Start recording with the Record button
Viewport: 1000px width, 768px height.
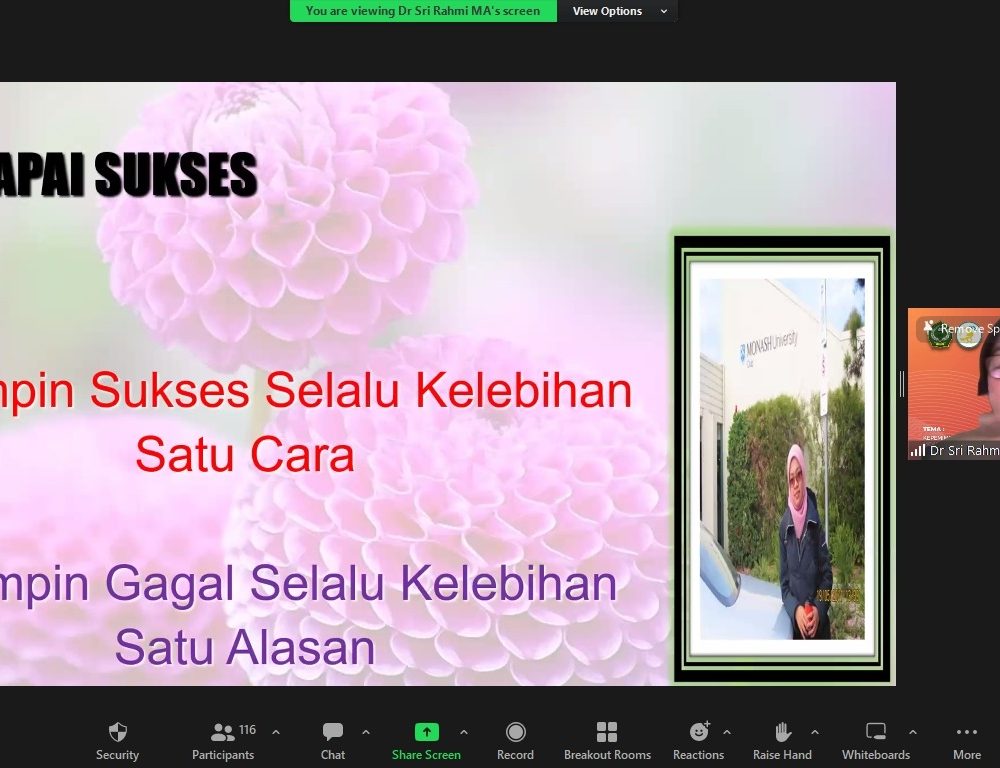515,740
